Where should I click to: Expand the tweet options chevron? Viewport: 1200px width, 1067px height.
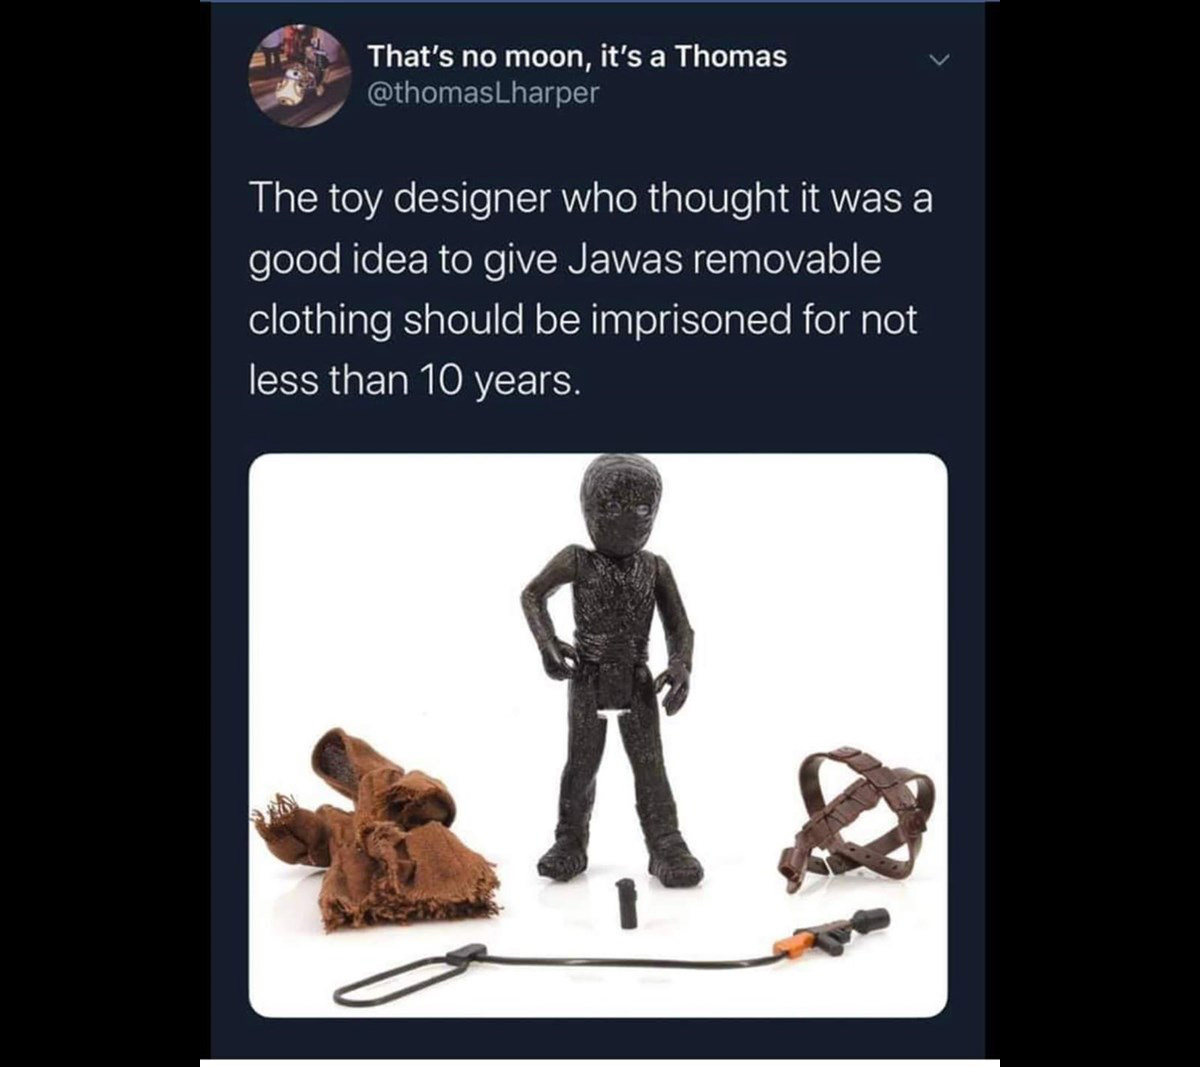pyautogui.click(x=938, y=62)
